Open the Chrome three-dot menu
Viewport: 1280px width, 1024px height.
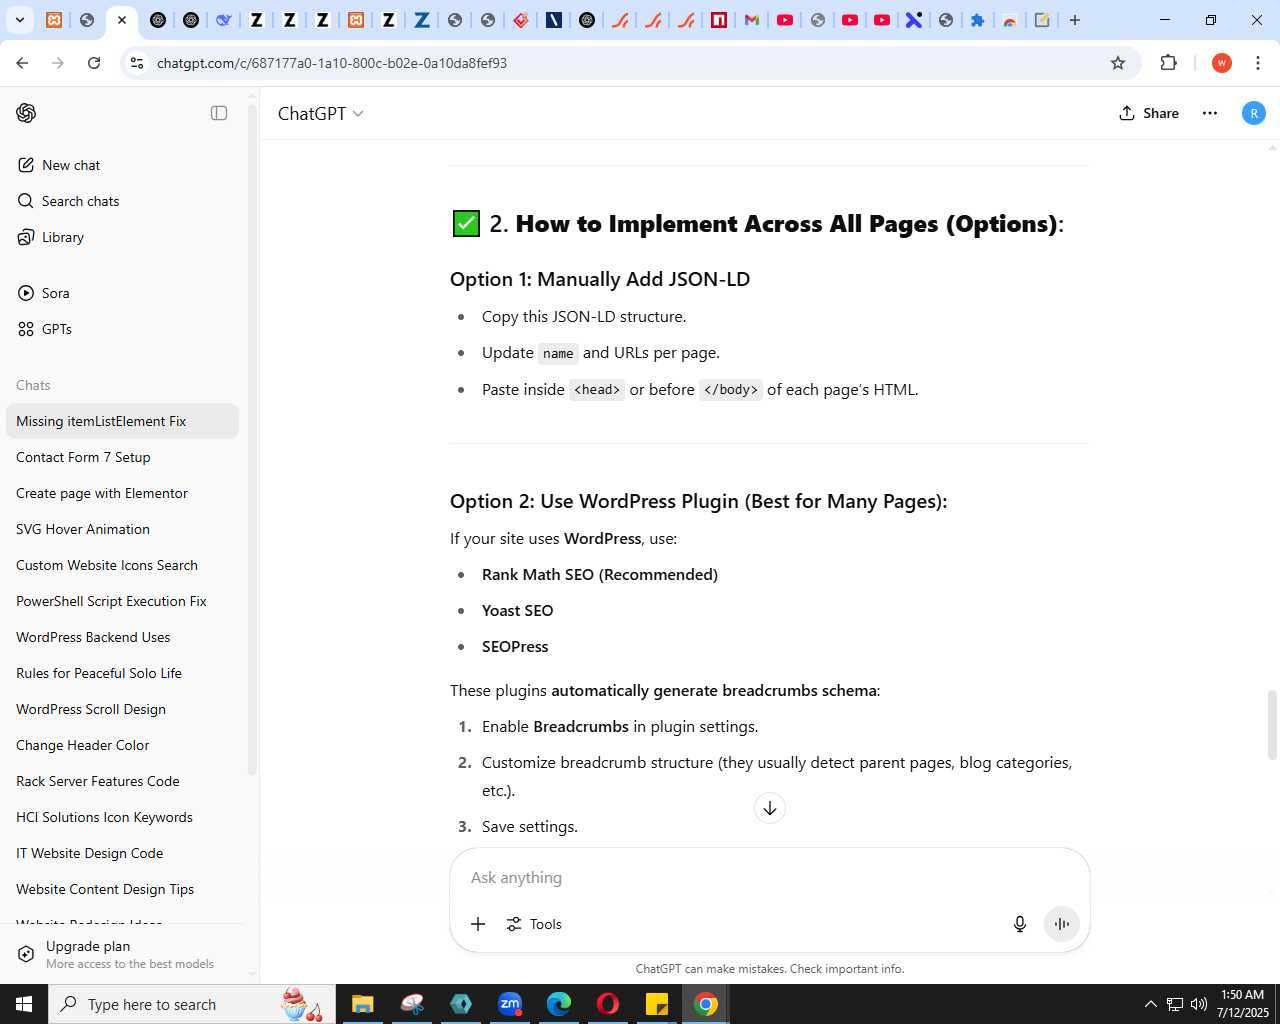click(x=1257, y=63)
